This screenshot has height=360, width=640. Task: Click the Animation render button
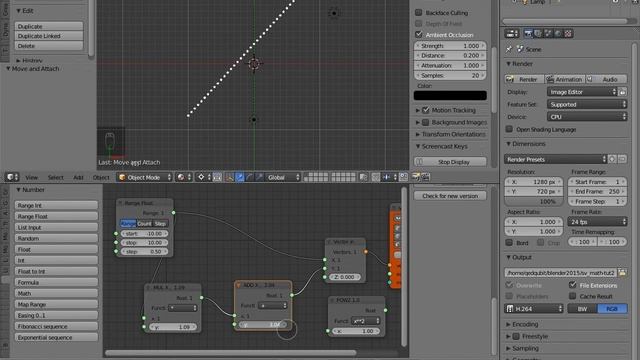click(x=565, y=79)
